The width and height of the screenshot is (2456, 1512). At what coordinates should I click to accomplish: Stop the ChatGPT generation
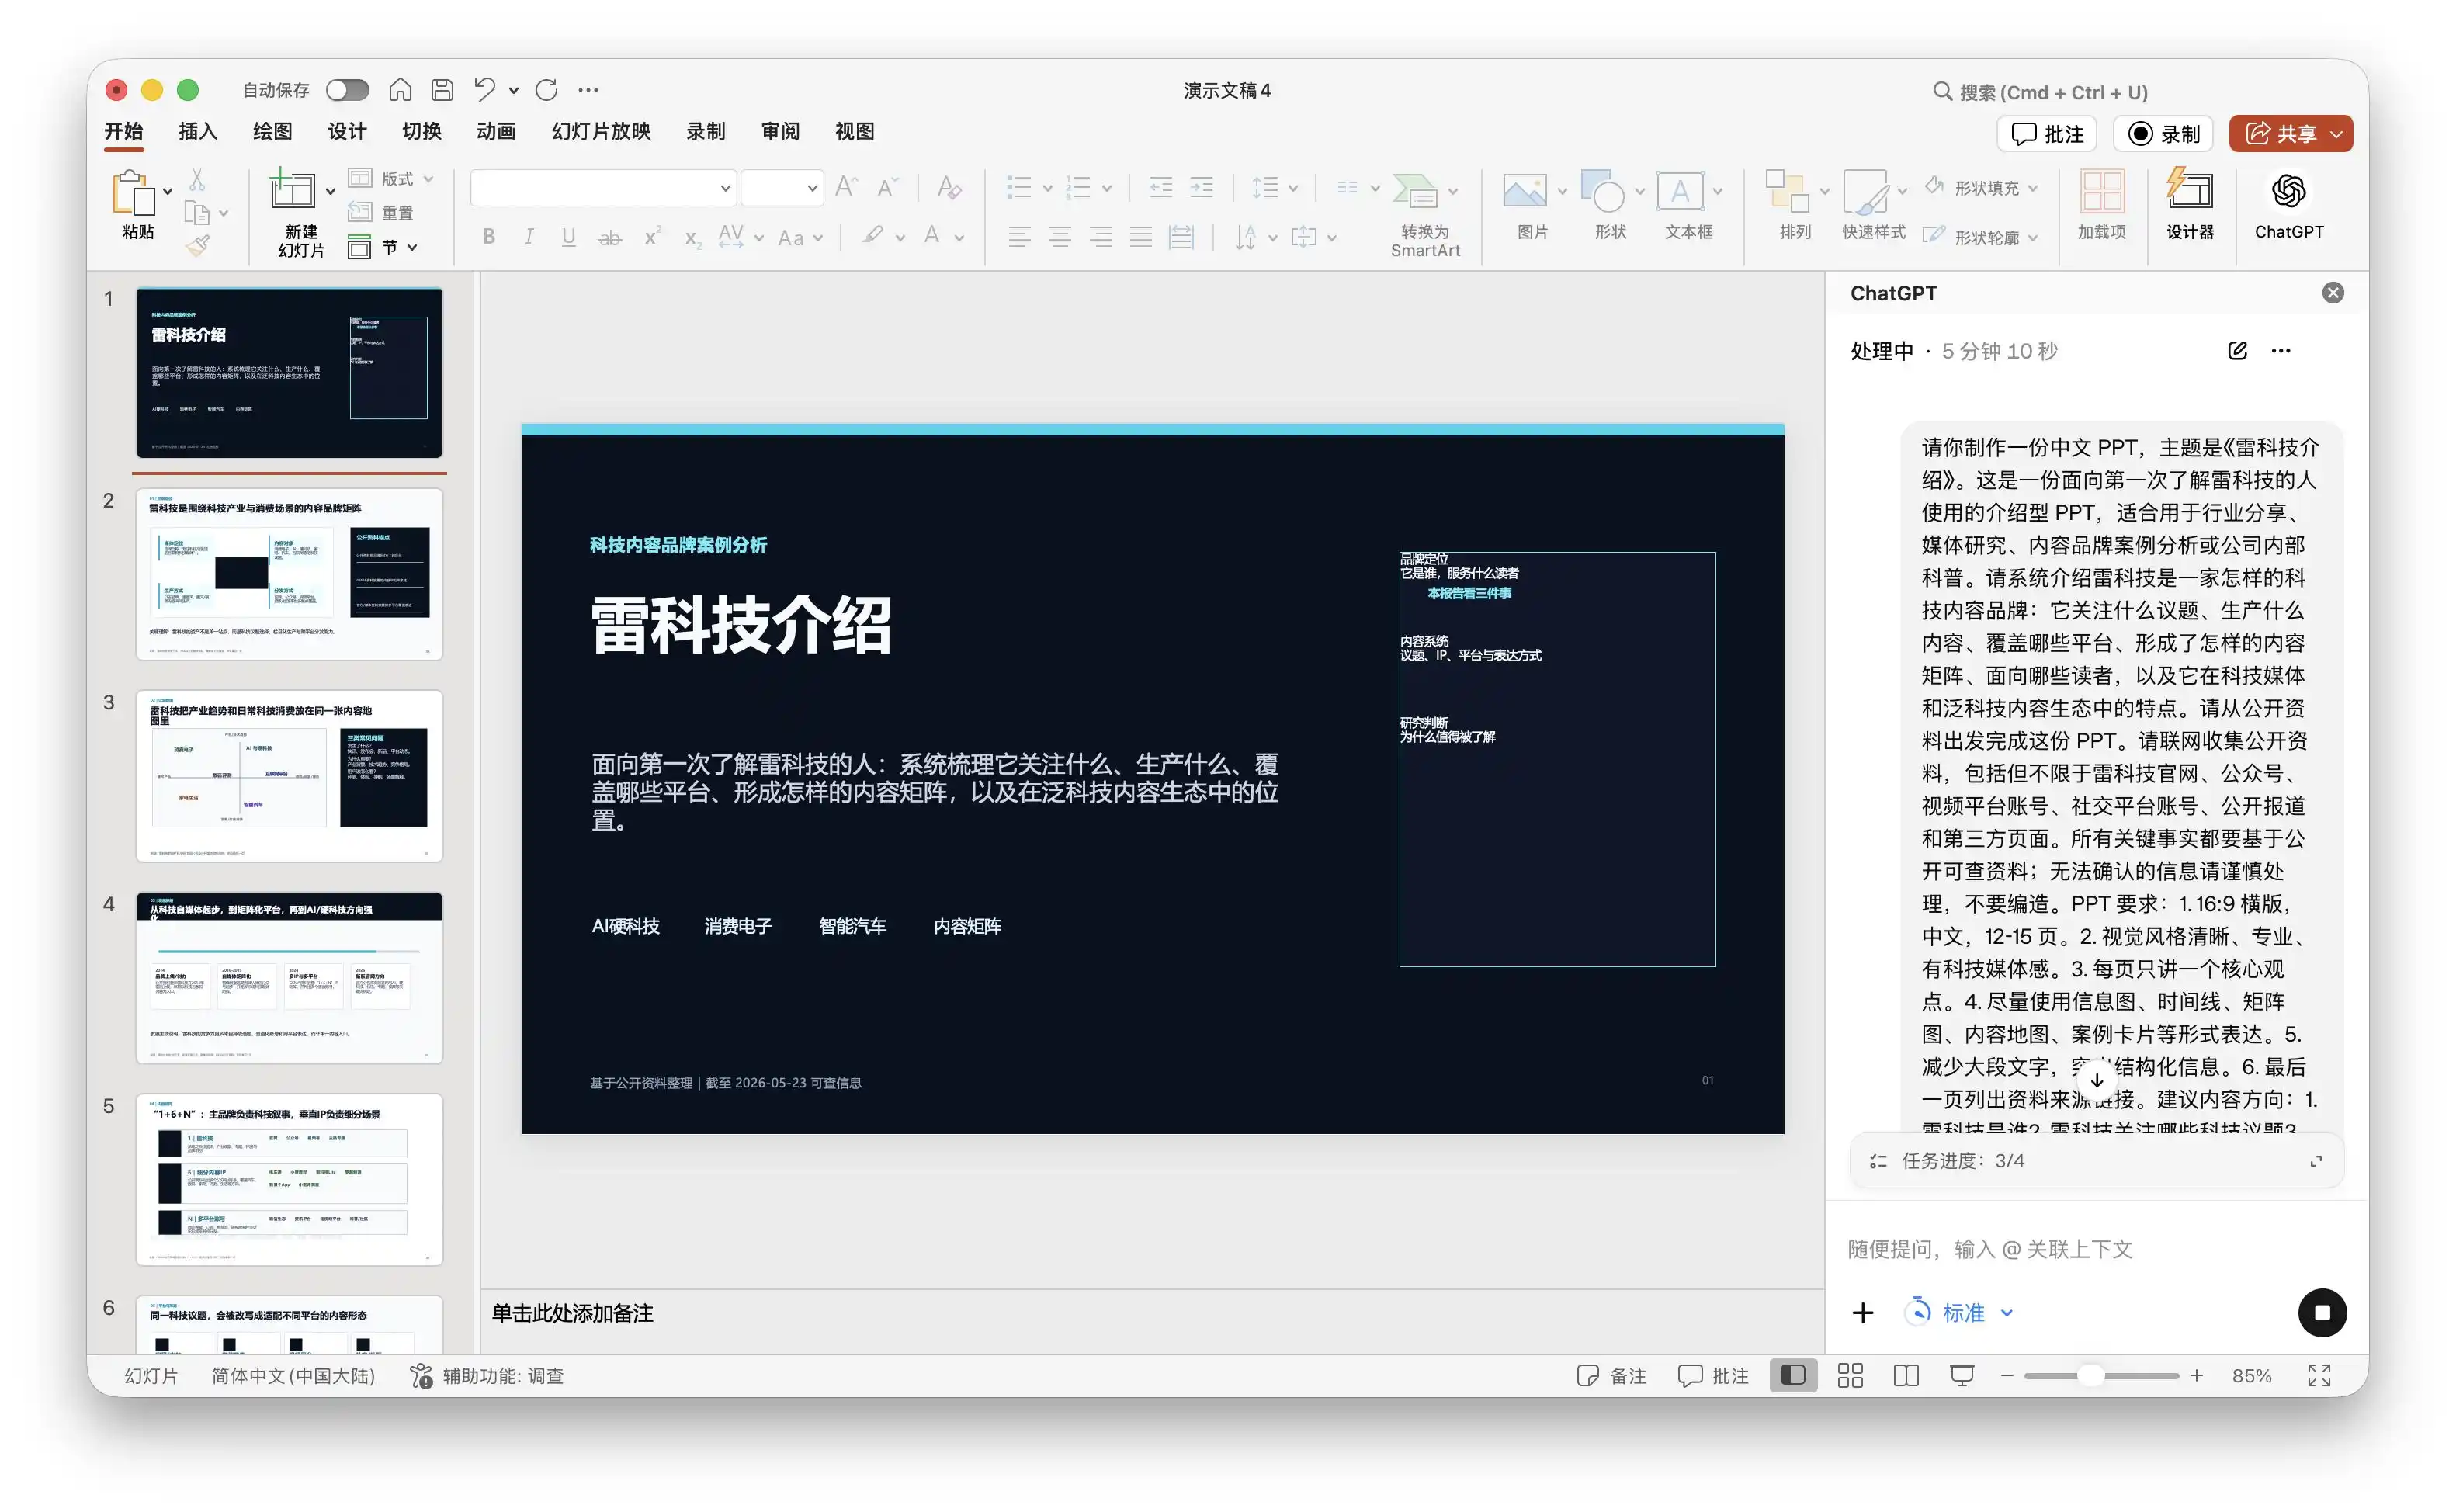click(2322, 1313)
